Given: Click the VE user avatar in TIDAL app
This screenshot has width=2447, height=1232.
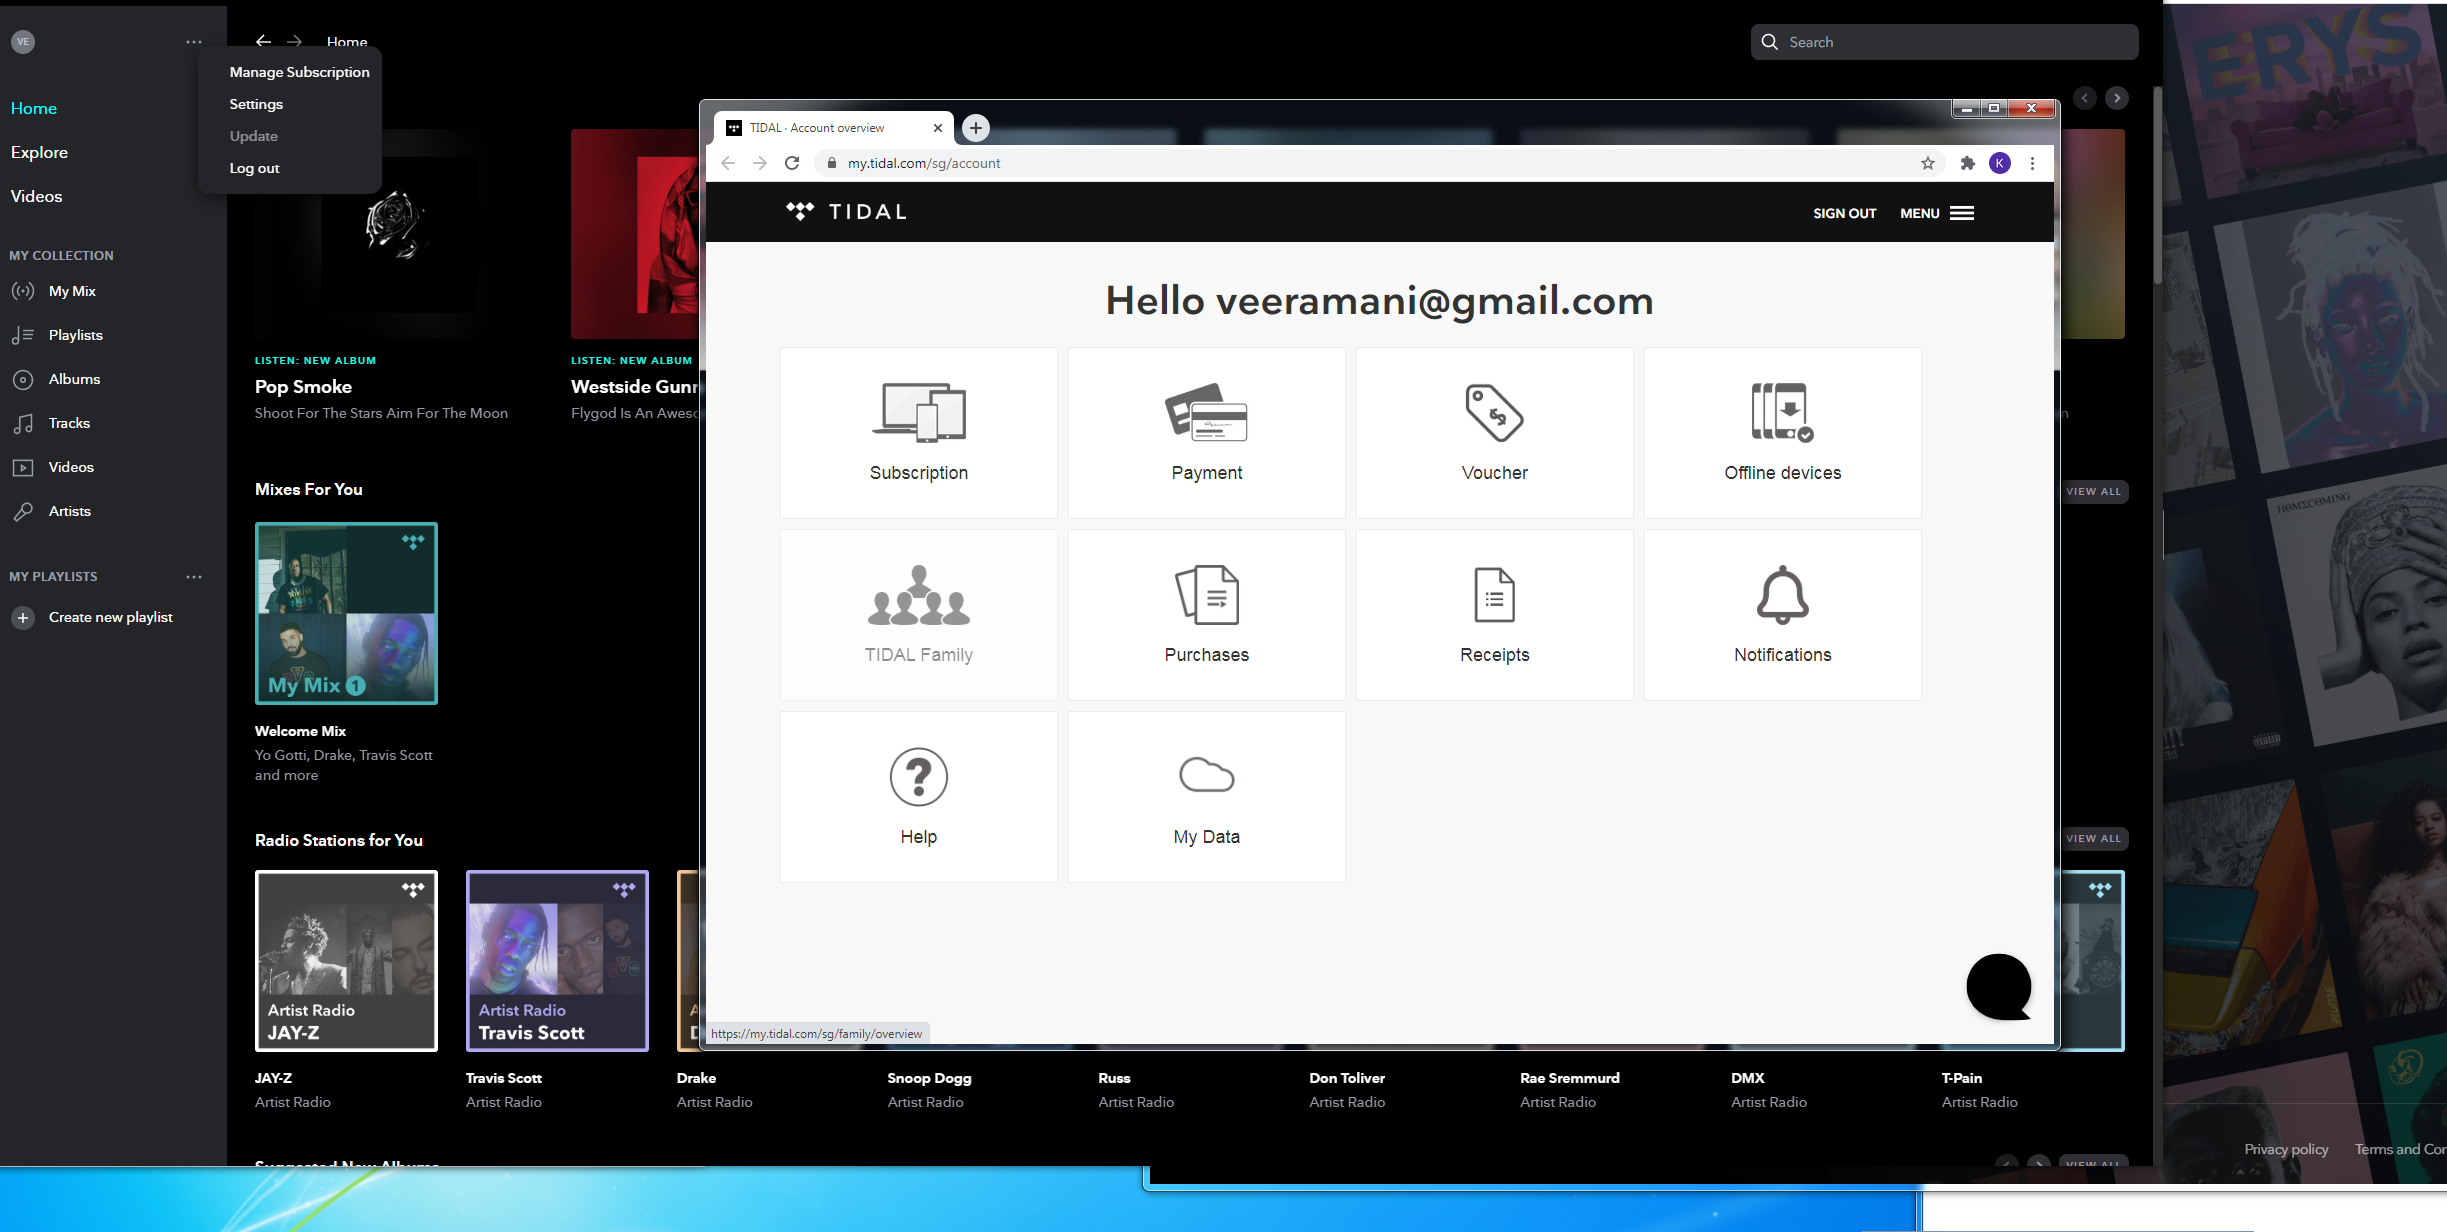Looking at the screenshot, I should (23, 41).
